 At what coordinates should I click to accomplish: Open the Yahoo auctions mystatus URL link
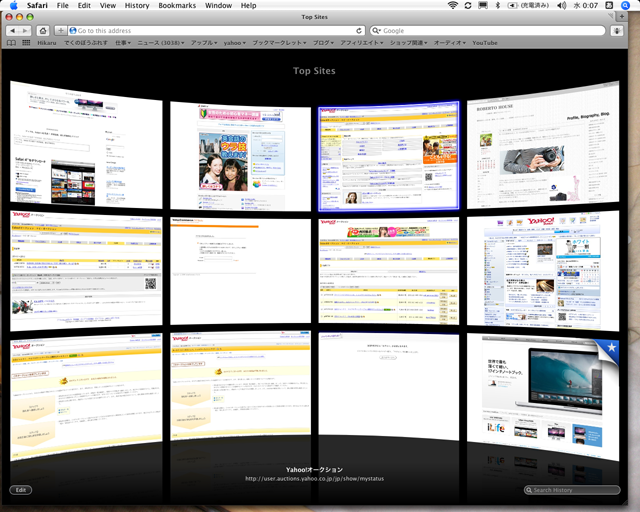[314, 479]
